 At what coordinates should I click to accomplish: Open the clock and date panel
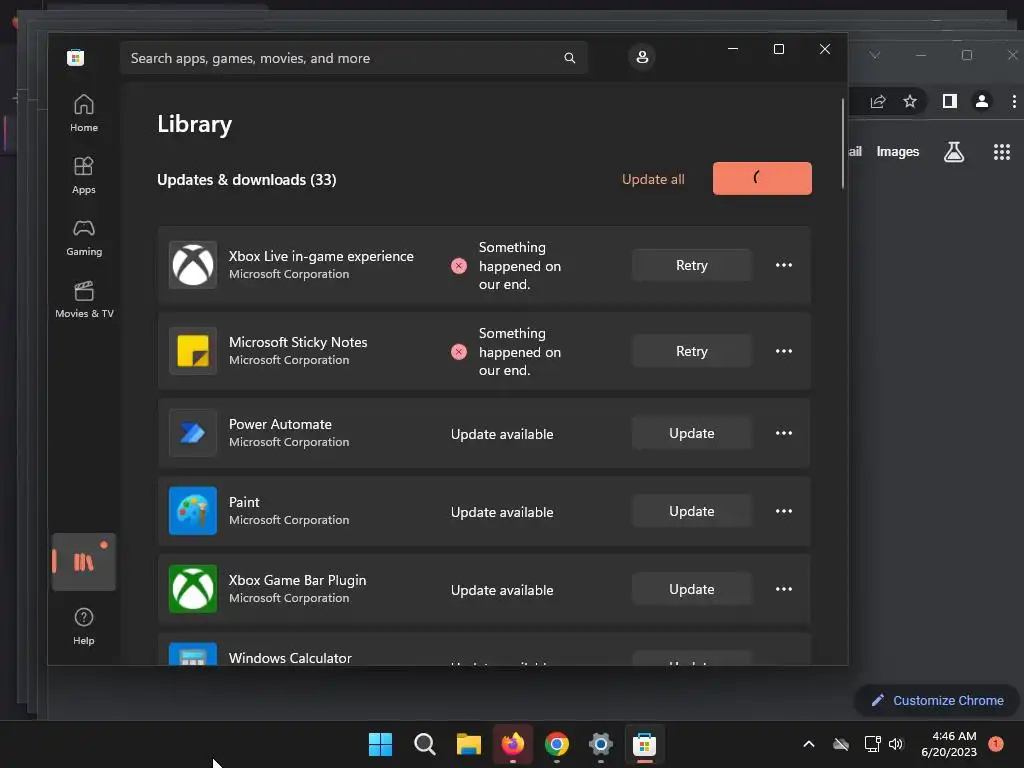tap(949, 744)
